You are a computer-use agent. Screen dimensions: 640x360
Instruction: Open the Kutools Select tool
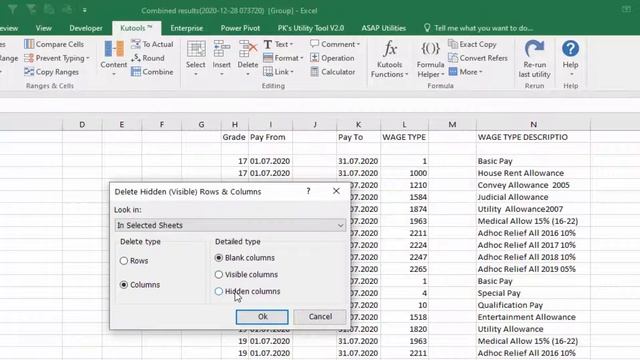[x=196, y=58]
